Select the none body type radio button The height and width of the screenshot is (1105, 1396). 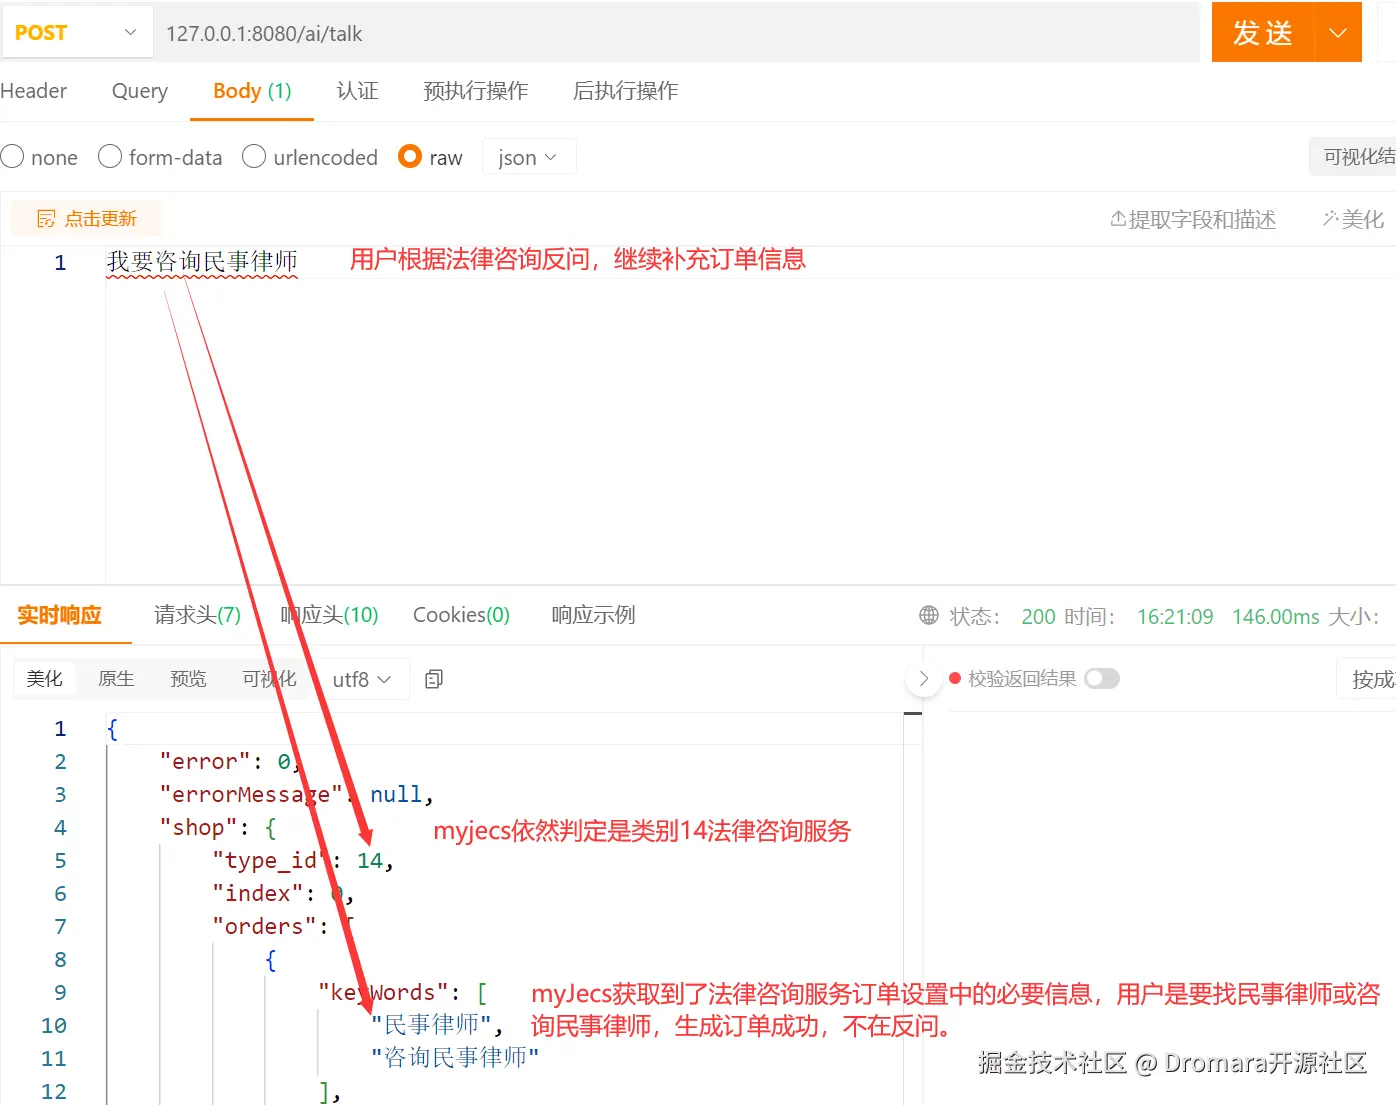[x=12, y=156]
